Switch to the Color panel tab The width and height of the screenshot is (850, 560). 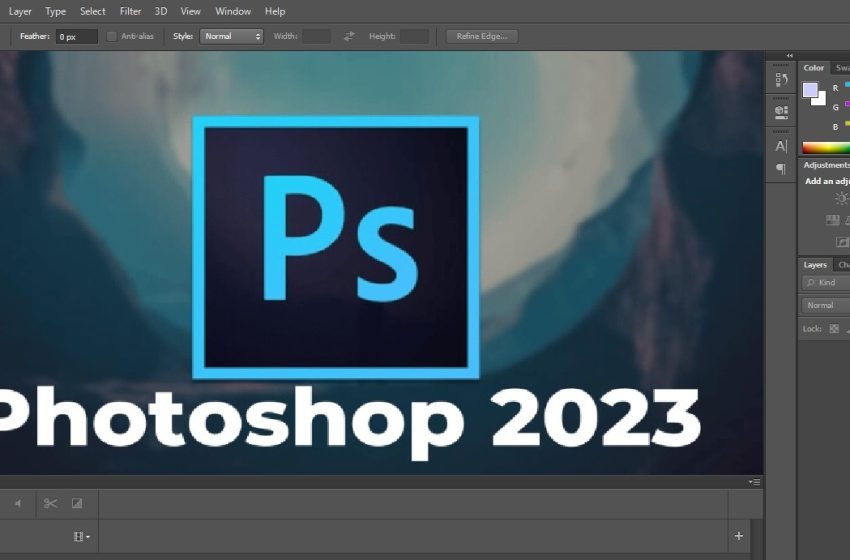[813, 68]
